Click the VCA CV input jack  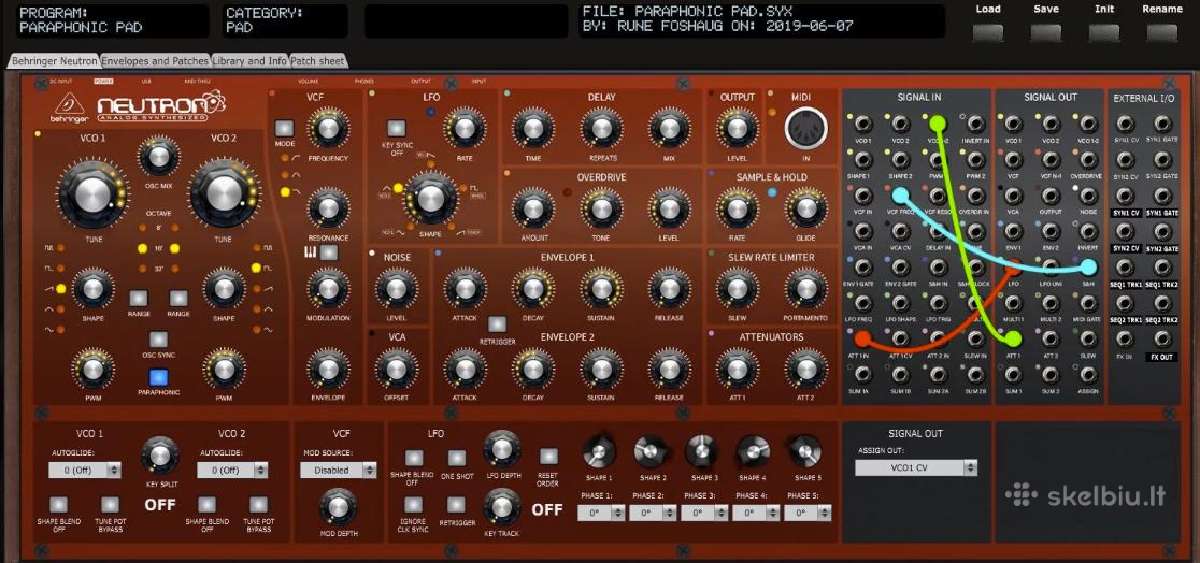pos(900,231)
